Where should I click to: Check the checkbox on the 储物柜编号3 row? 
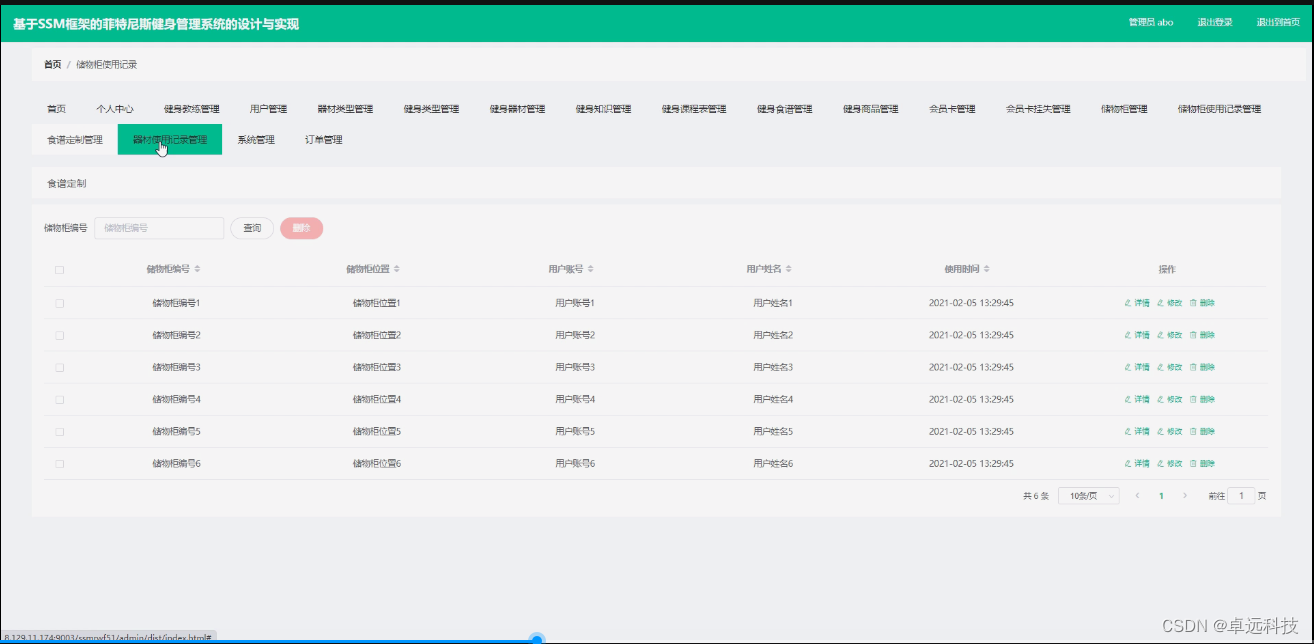[59, 366]
